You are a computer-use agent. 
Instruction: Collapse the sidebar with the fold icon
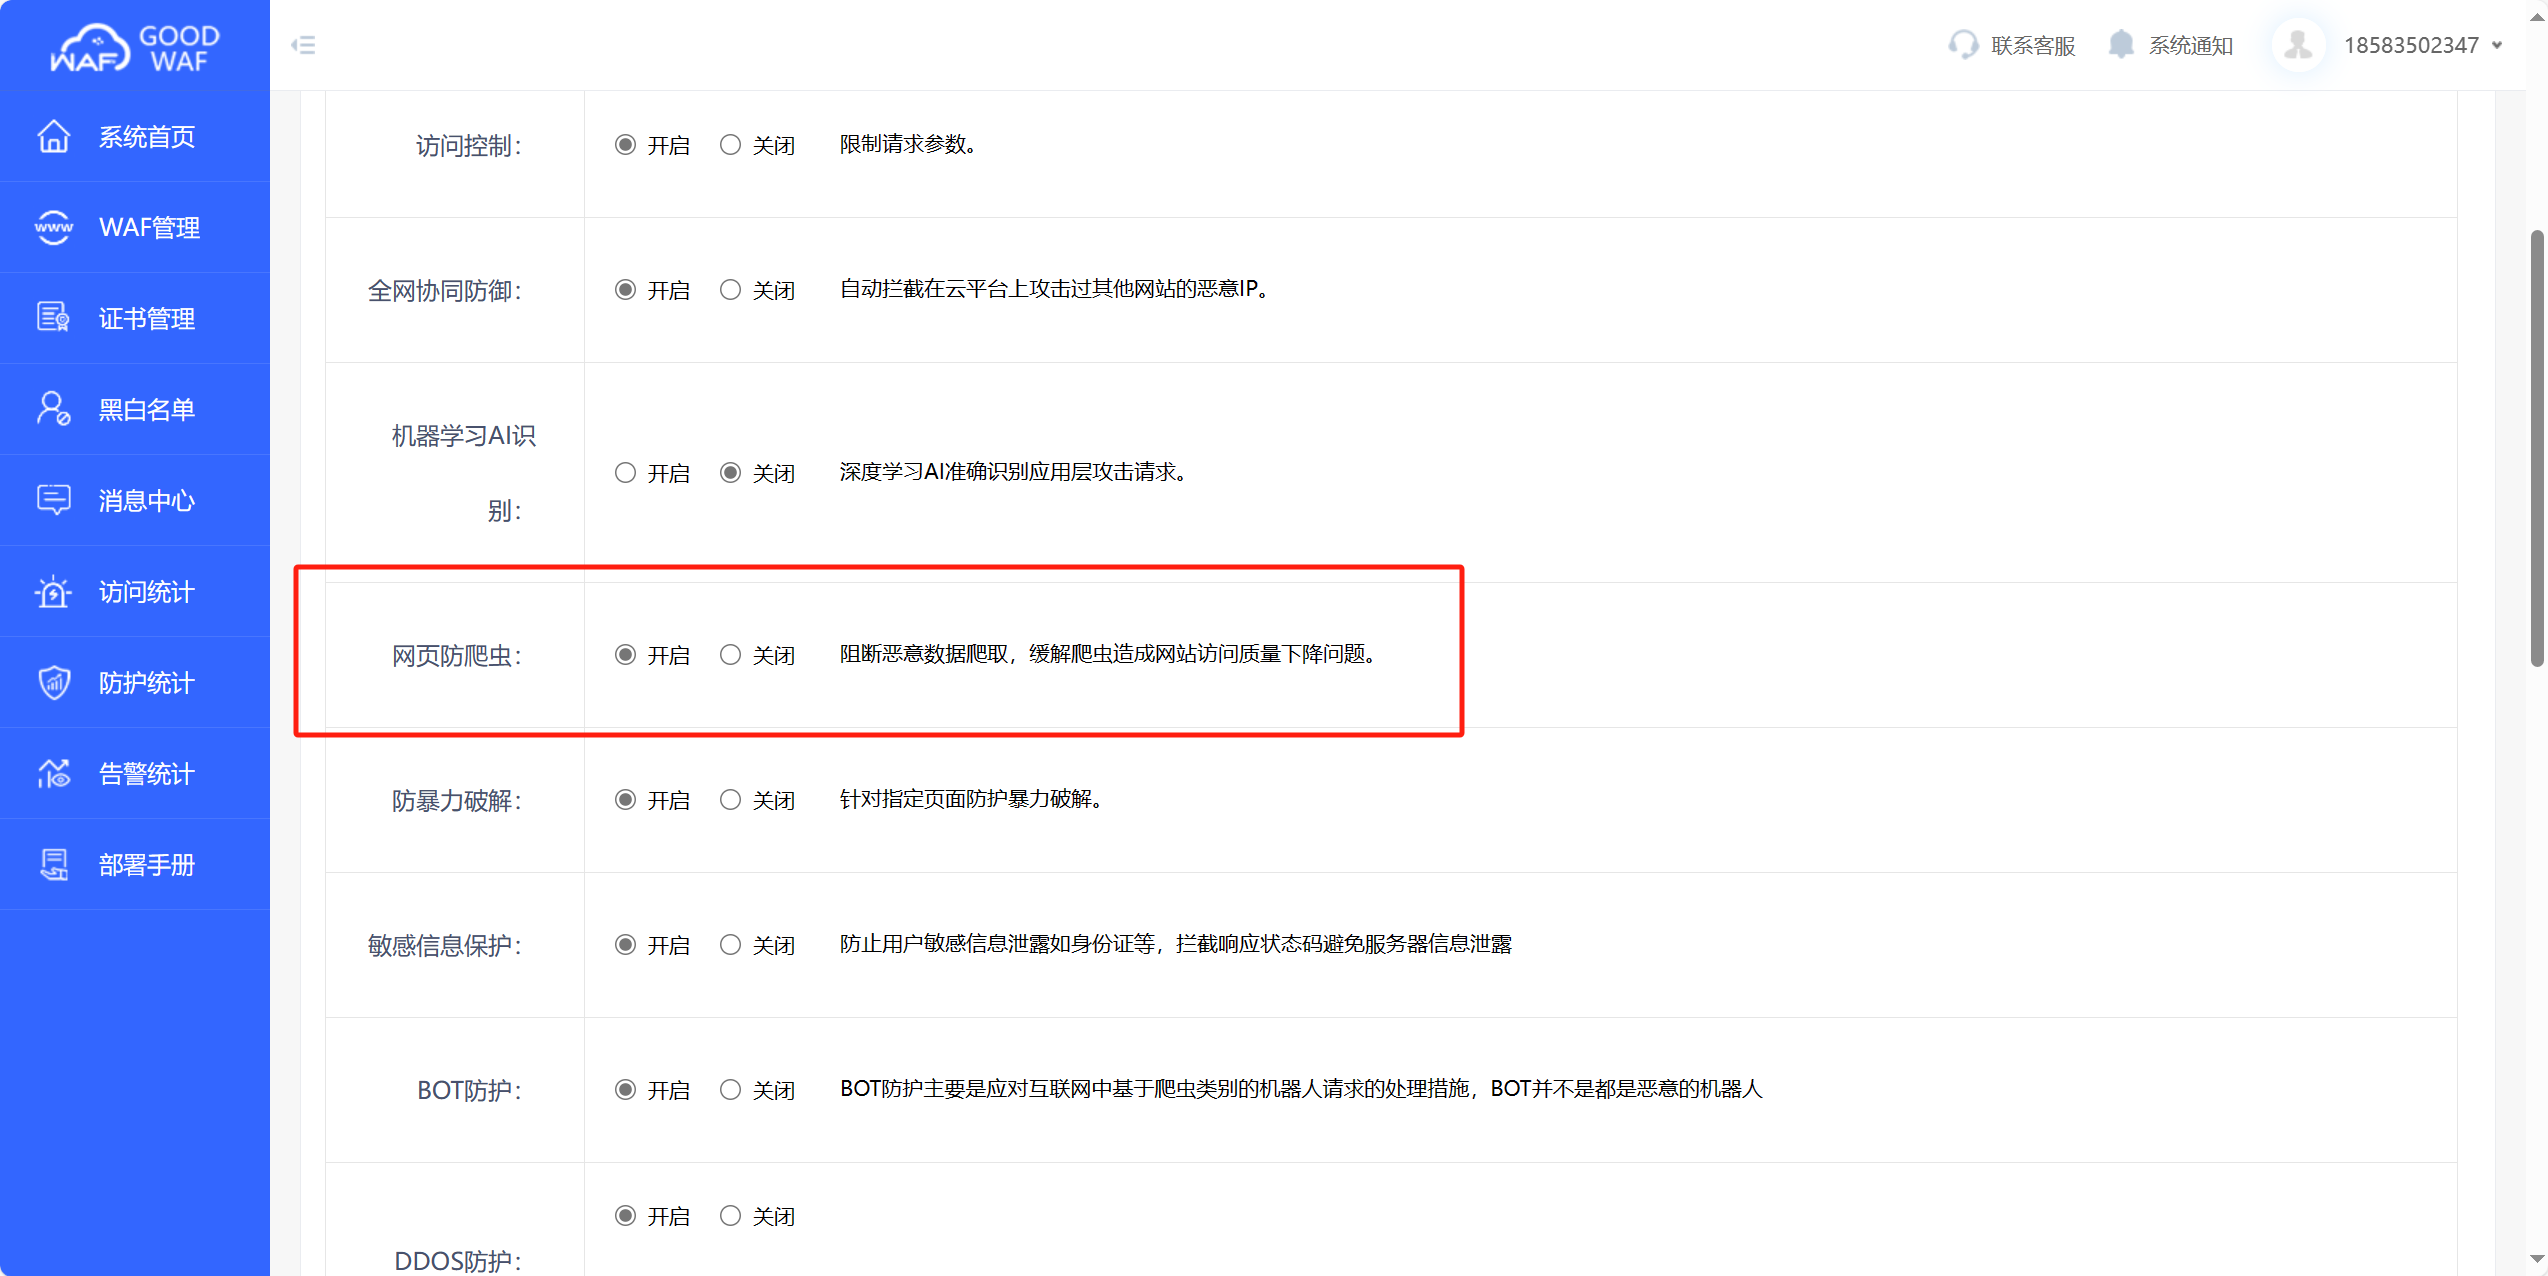tap(303, 45)
